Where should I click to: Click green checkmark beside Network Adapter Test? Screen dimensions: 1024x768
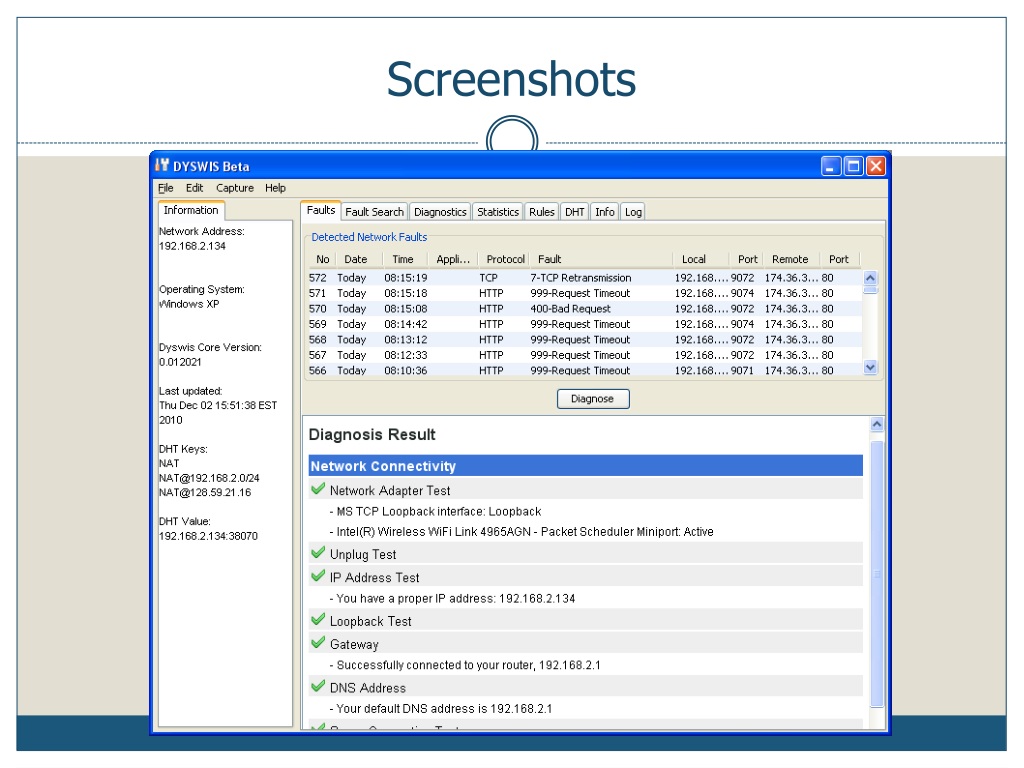click(318, 490)
